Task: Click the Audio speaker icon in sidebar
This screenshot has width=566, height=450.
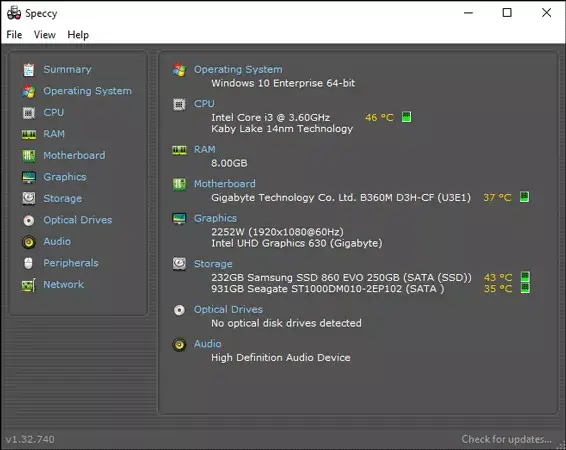Action: click(29, 242)
